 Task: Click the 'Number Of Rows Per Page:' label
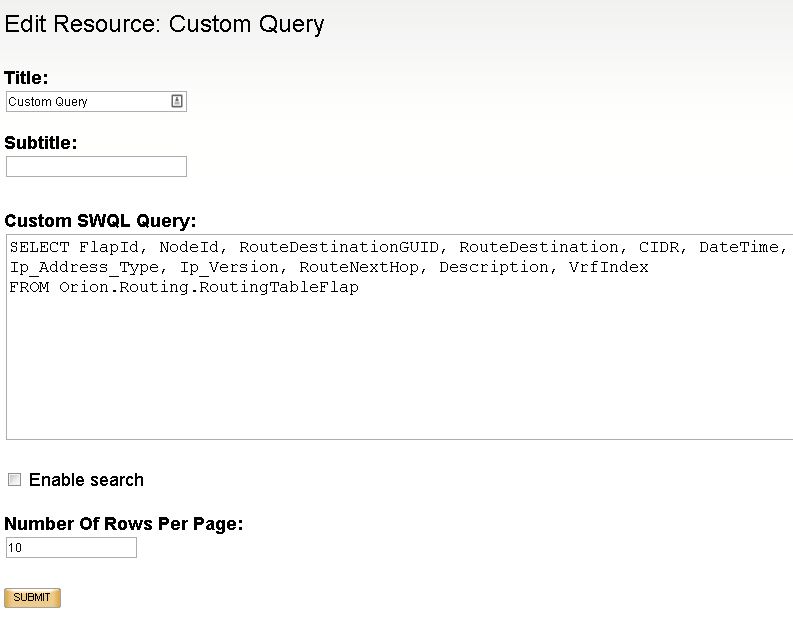(123, 524)
